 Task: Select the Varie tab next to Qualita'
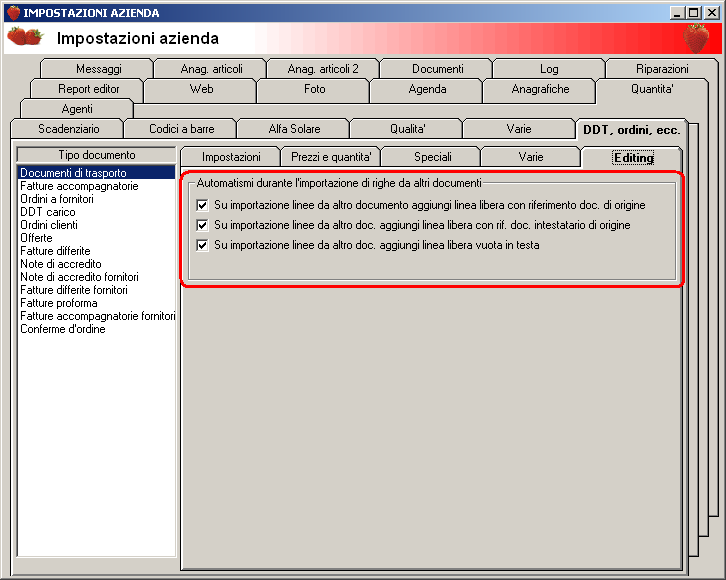(519, 129)
